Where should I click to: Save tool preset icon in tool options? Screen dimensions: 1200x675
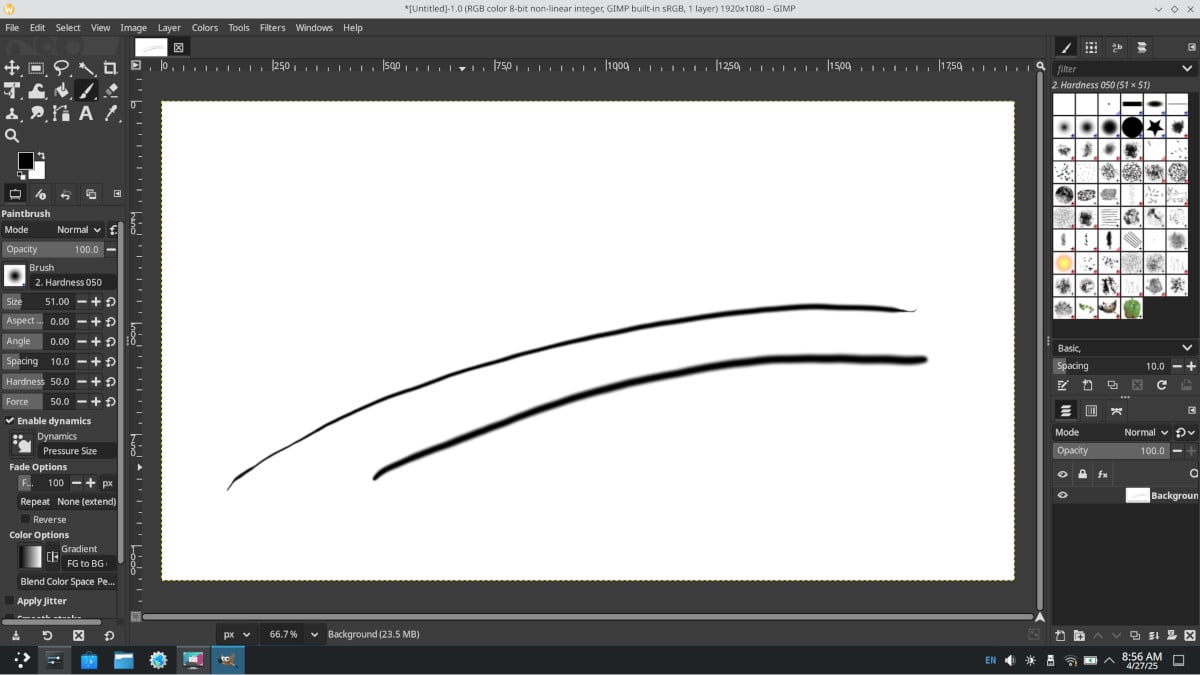click(x=16, y=635)
